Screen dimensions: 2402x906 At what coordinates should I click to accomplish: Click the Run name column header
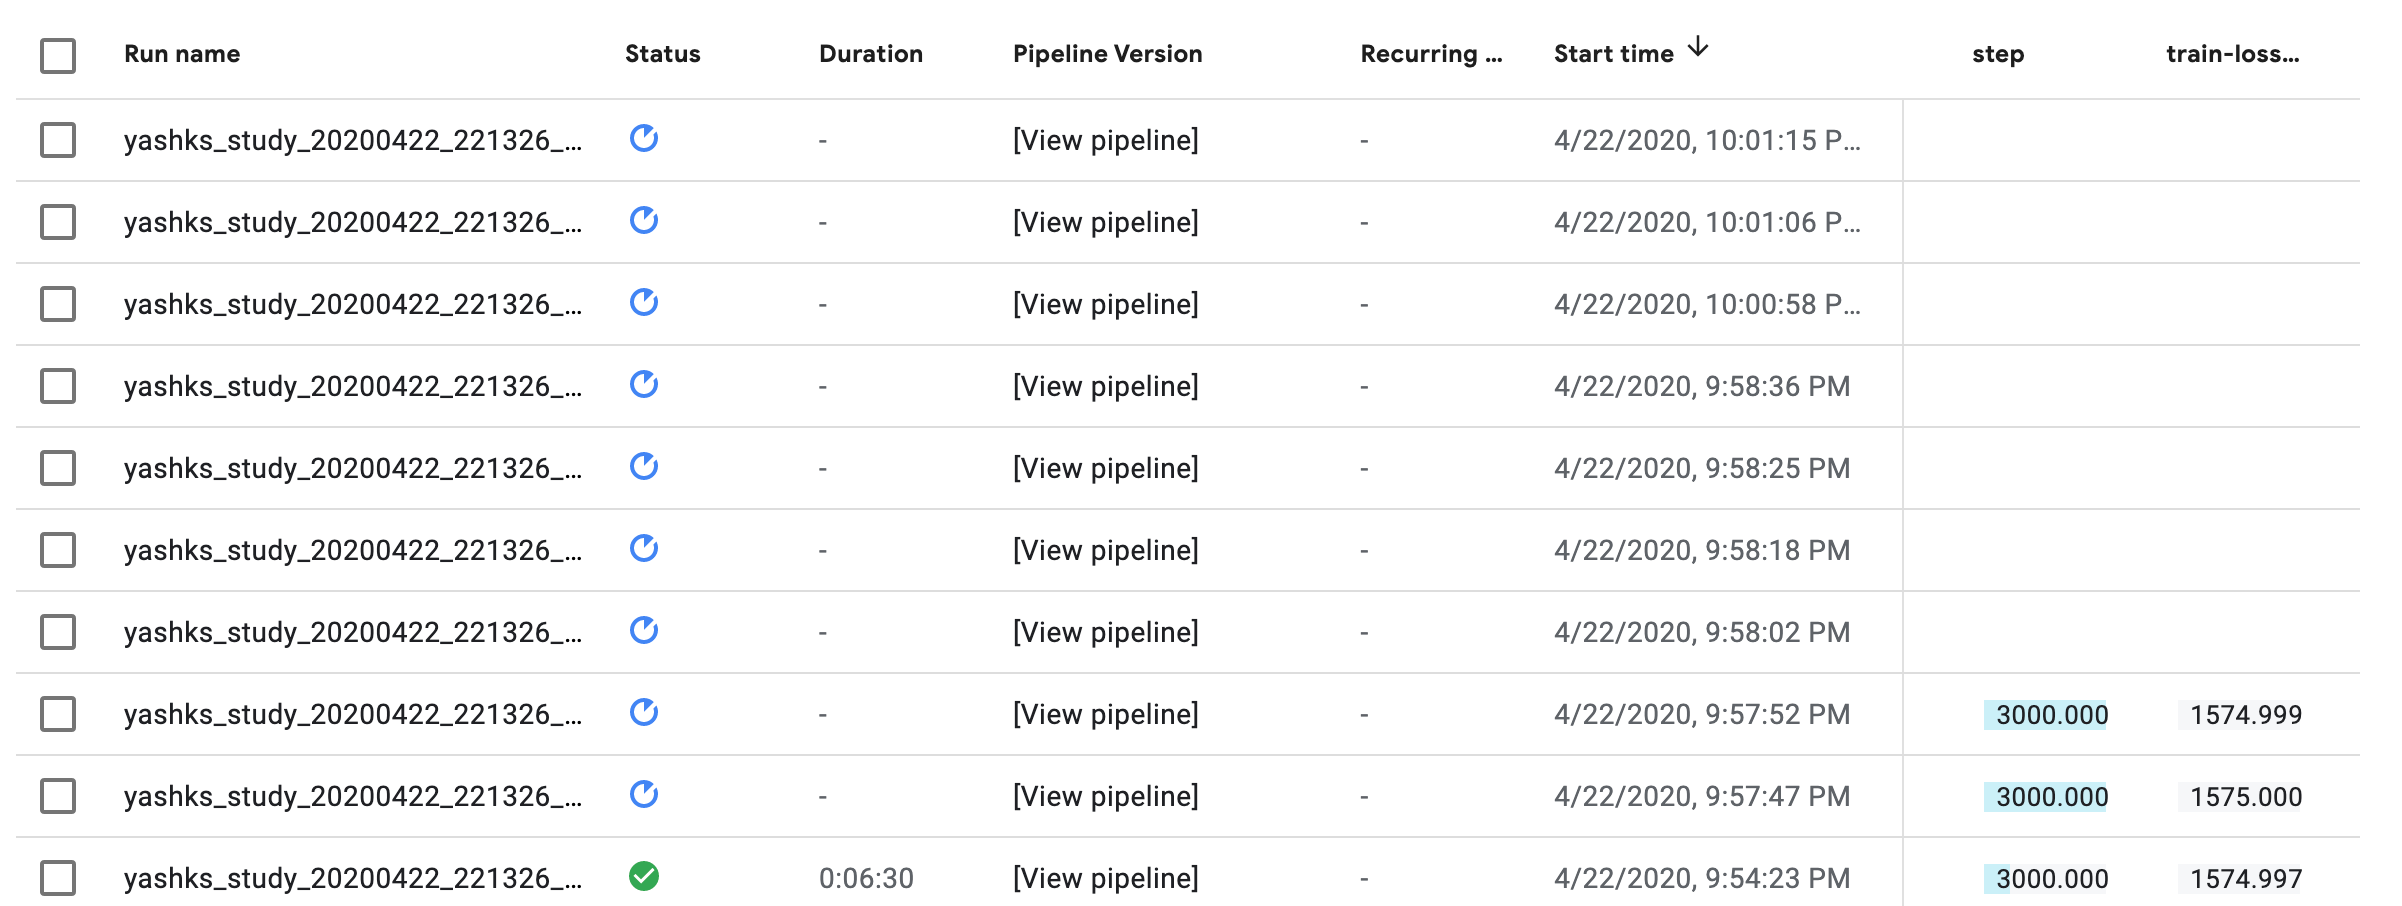181,54
